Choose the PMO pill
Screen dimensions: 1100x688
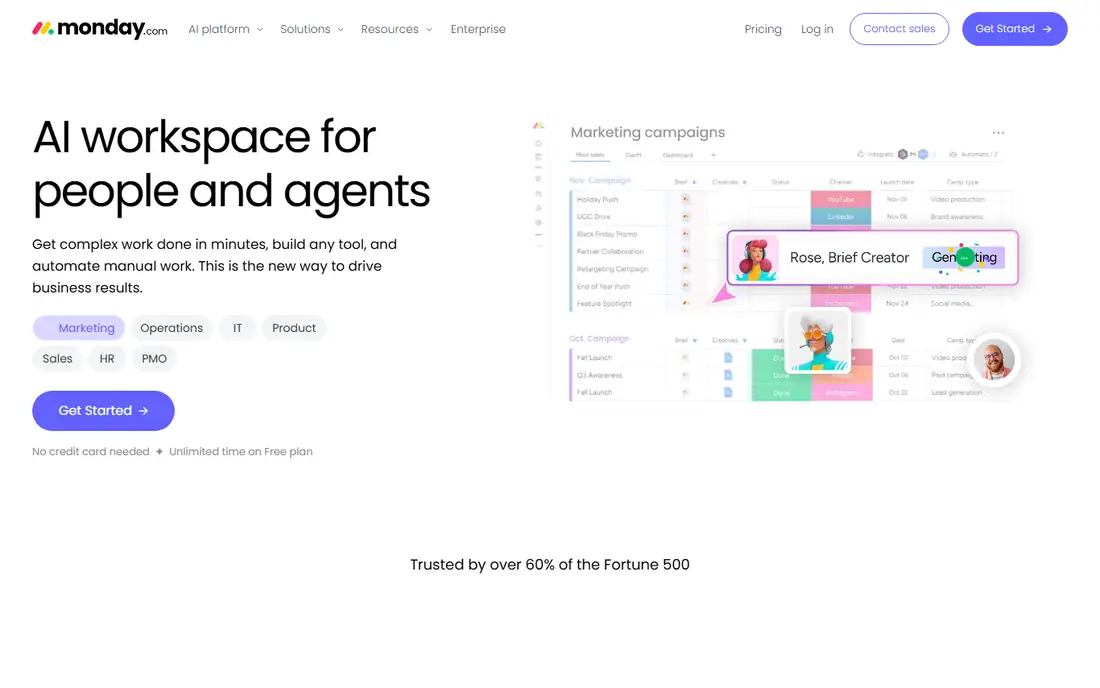point(154,358)
